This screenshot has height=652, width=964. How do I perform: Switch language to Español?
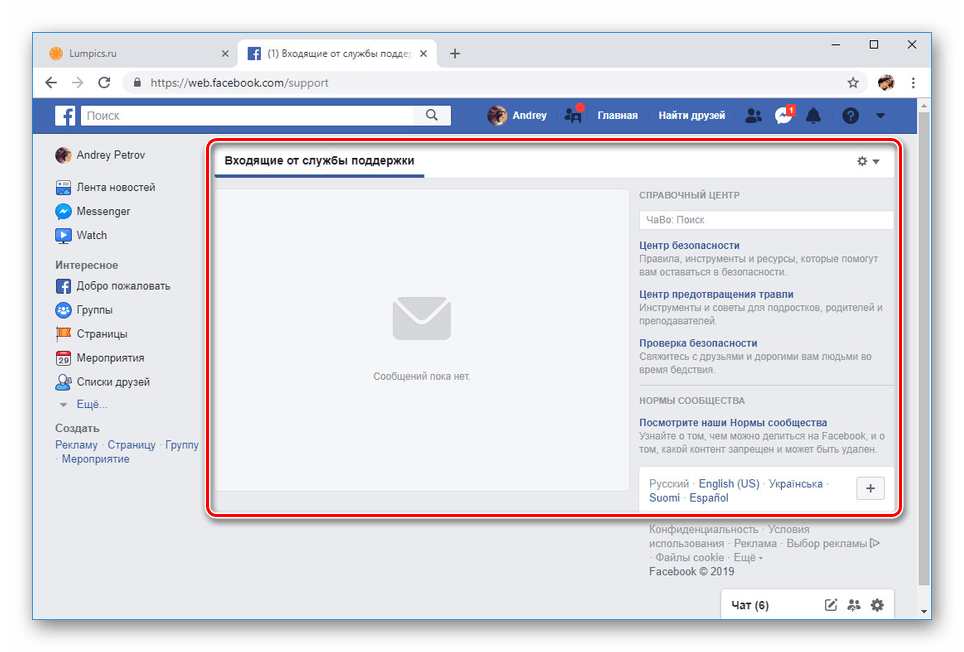click(709, 498)
